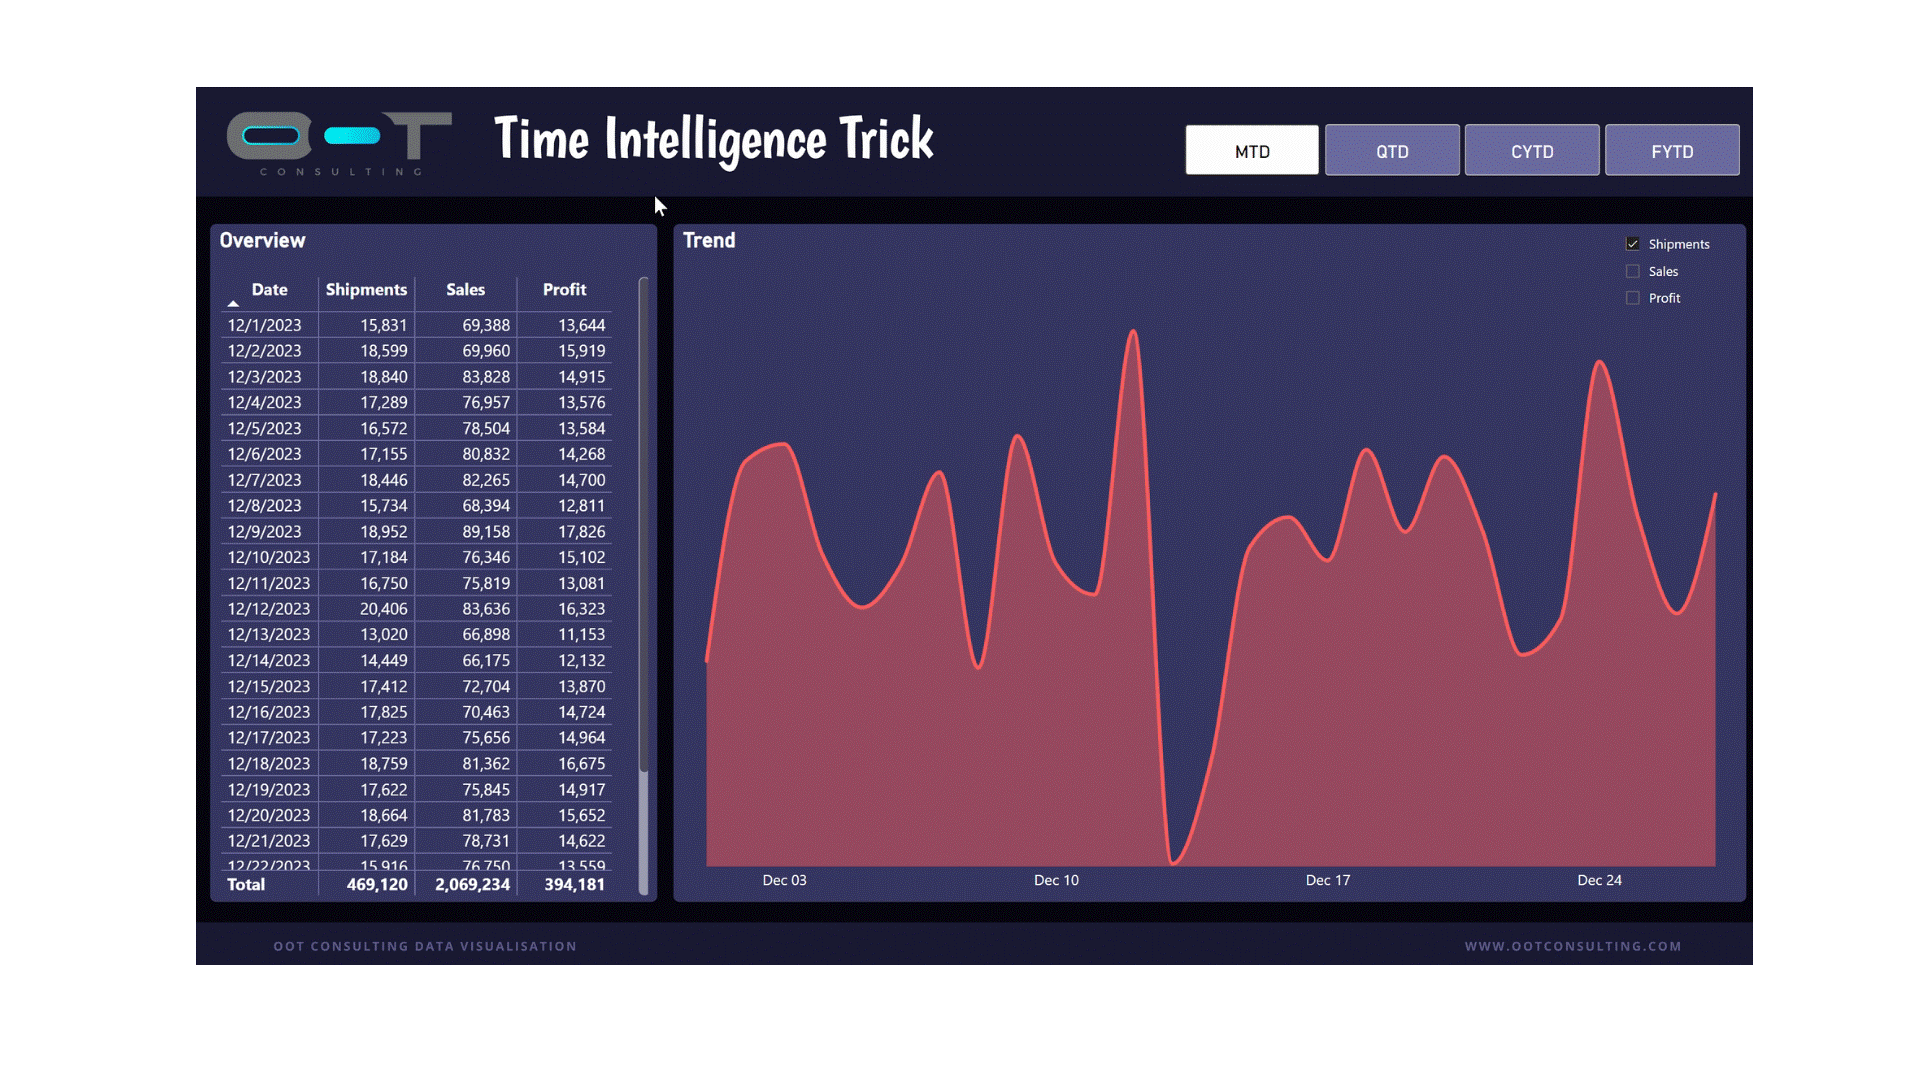The width and height of the screenshot is (1920, 1080).
Task: Select the 12/11/2023 date cell
Action: pos(268,583)
